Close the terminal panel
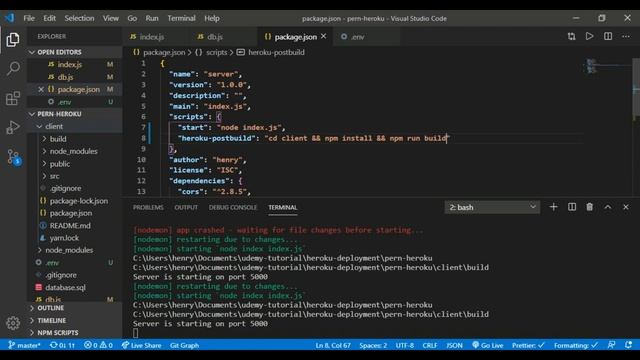Viewport: 640px width, 360px height. coord(626,207)
